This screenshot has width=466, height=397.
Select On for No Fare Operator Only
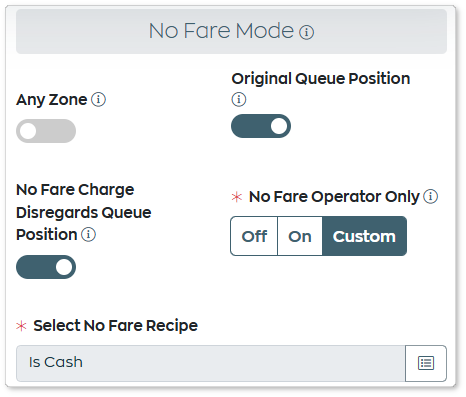[x=300, y=236]
